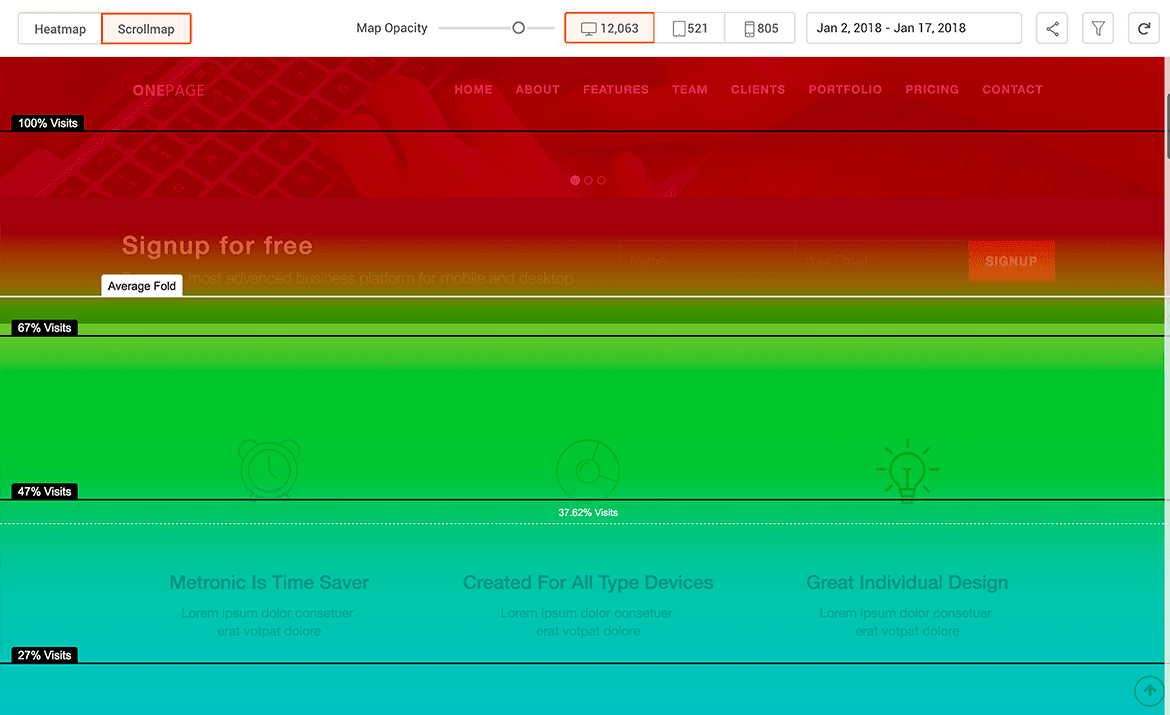Select desktop device with 12,063 visits

610,28
